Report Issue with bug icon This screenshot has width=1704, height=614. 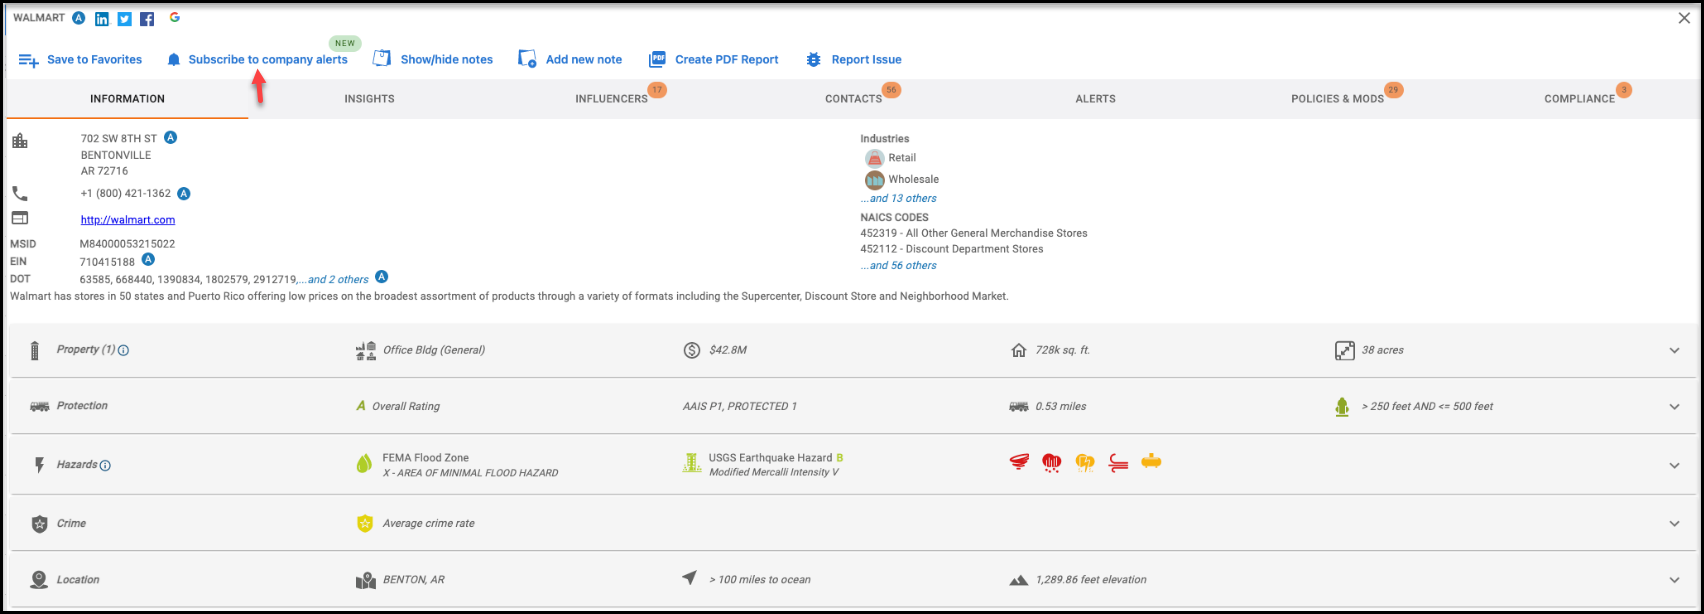(x=854, y=60)
